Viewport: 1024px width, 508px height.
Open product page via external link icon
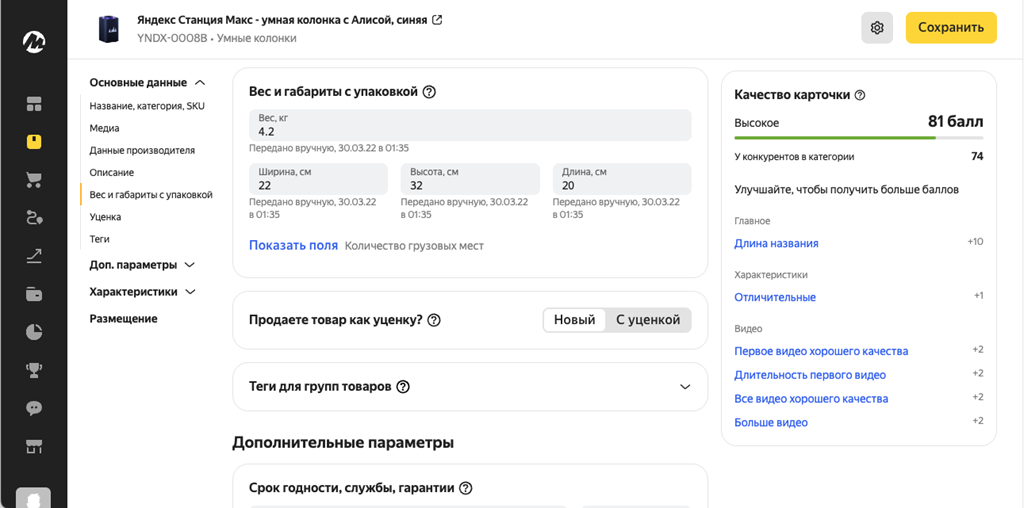point(437,20)
